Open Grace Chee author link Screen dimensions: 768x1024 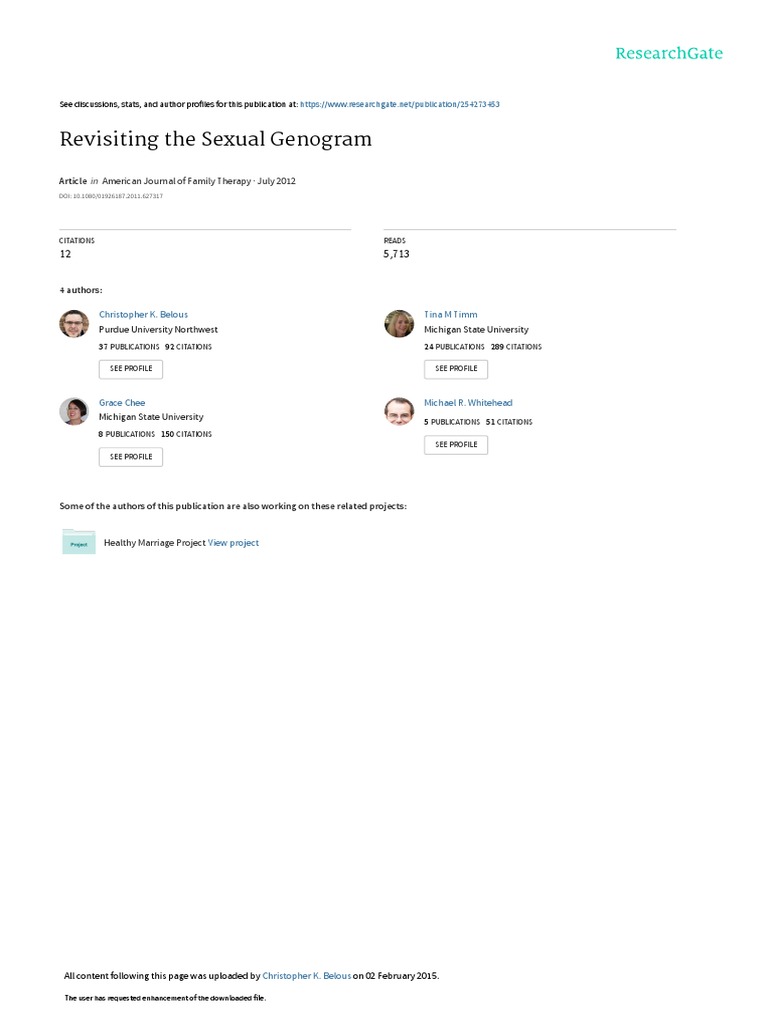click(122, 402)
